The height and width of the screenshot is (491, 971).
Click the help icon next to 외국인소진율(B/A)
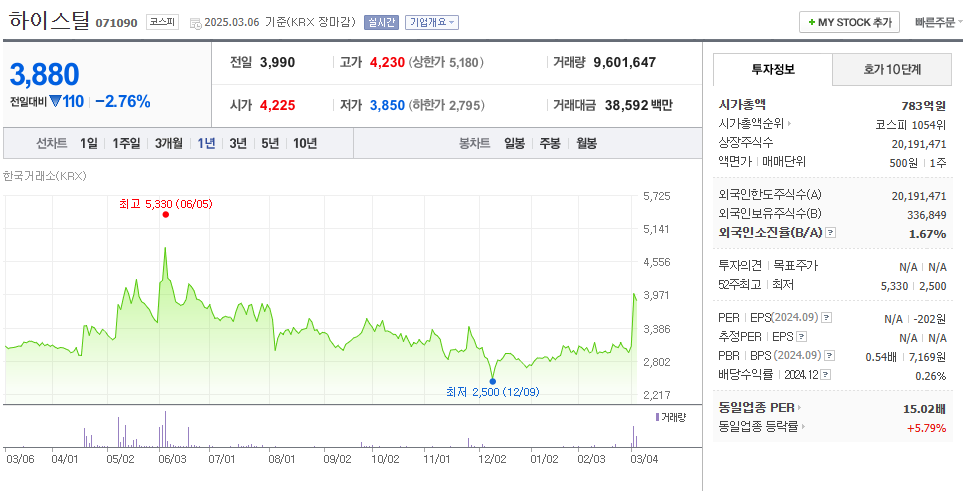pyautogui.click(x=831, y=233)
